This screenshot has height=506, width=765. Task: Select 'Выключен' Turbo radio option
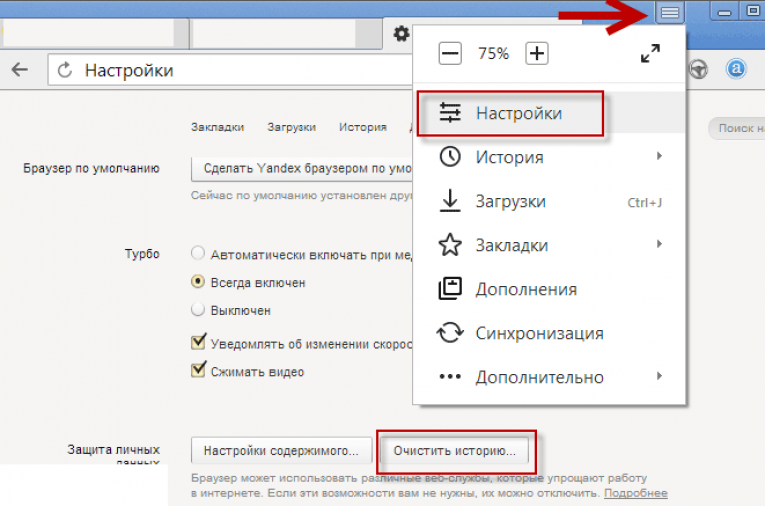(198, 310)
